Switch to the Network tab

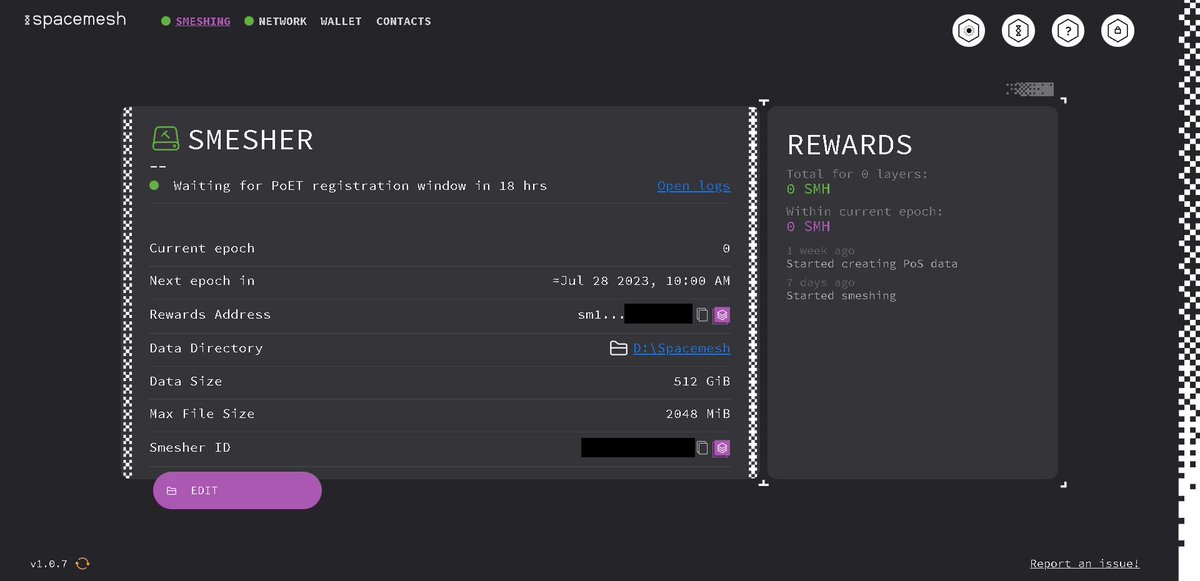click(x=282, y=21)
